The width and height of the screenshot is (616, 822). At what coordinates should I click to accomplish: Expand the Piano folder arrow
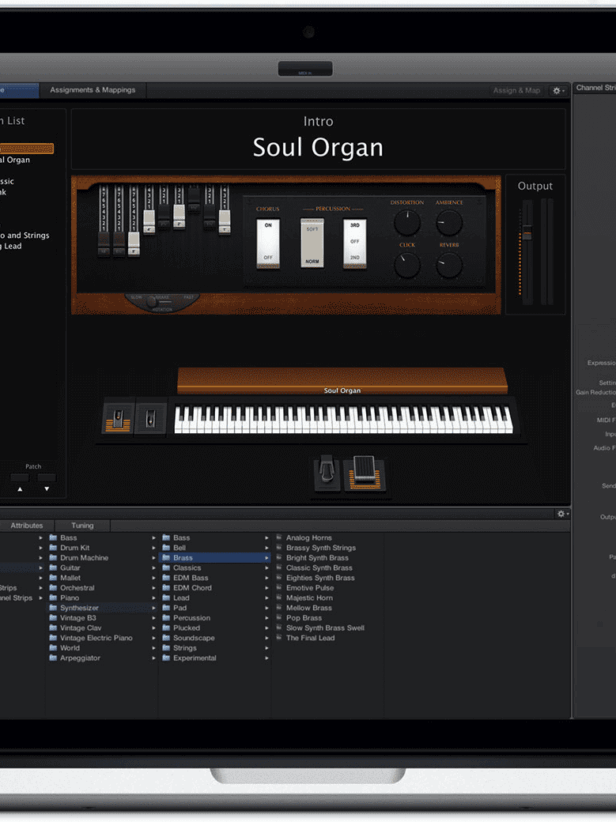pos(154,598)
